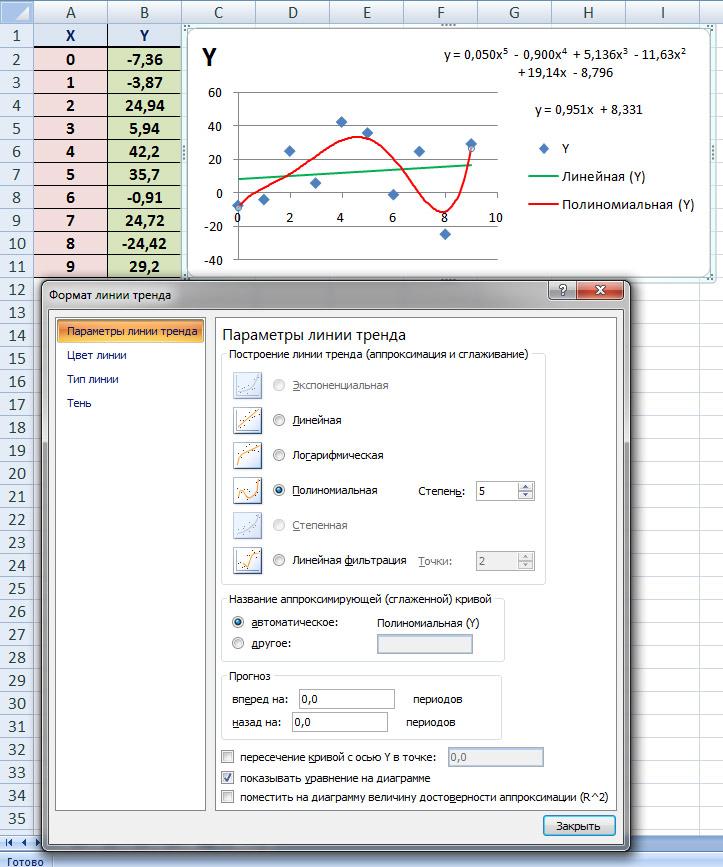Click the Exponential trendline type icon
Screen dimensions: 723x867
248,385
